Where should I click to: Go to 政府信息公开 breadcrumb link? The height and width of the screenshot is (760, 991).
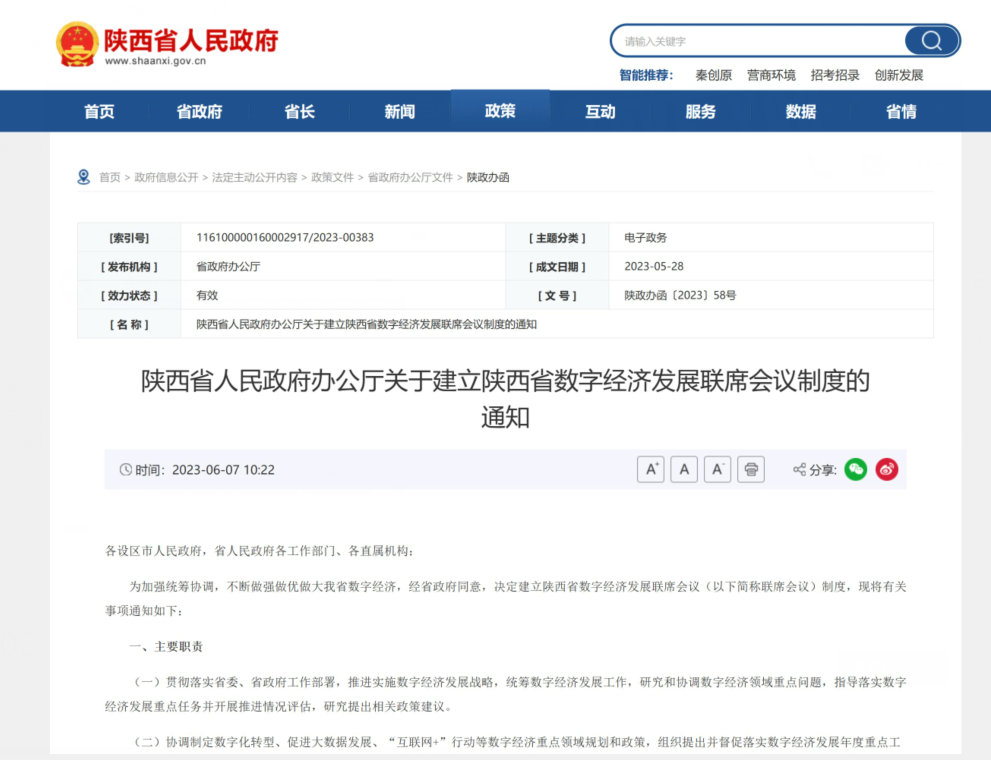tap(166, 178)
